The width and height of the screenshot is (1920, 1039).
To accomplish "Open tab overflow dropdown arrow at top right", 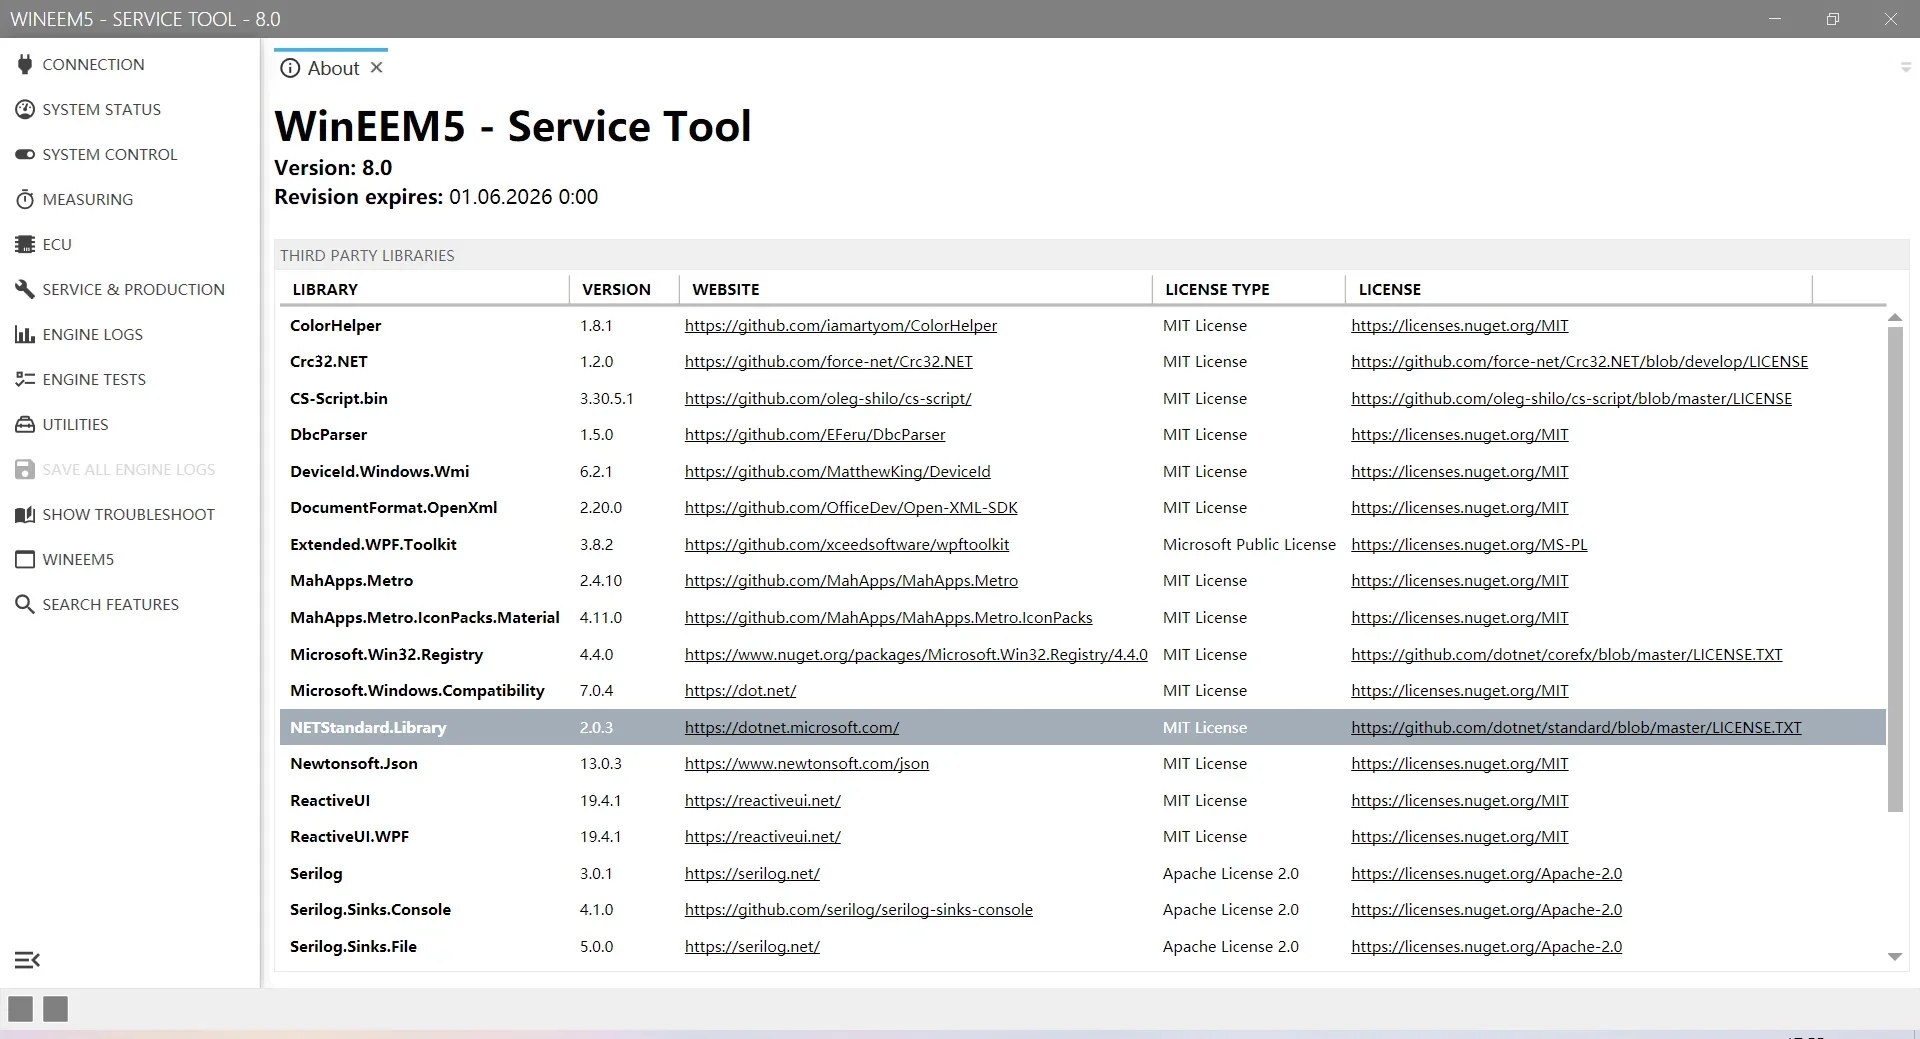I will coord(1905,68).
